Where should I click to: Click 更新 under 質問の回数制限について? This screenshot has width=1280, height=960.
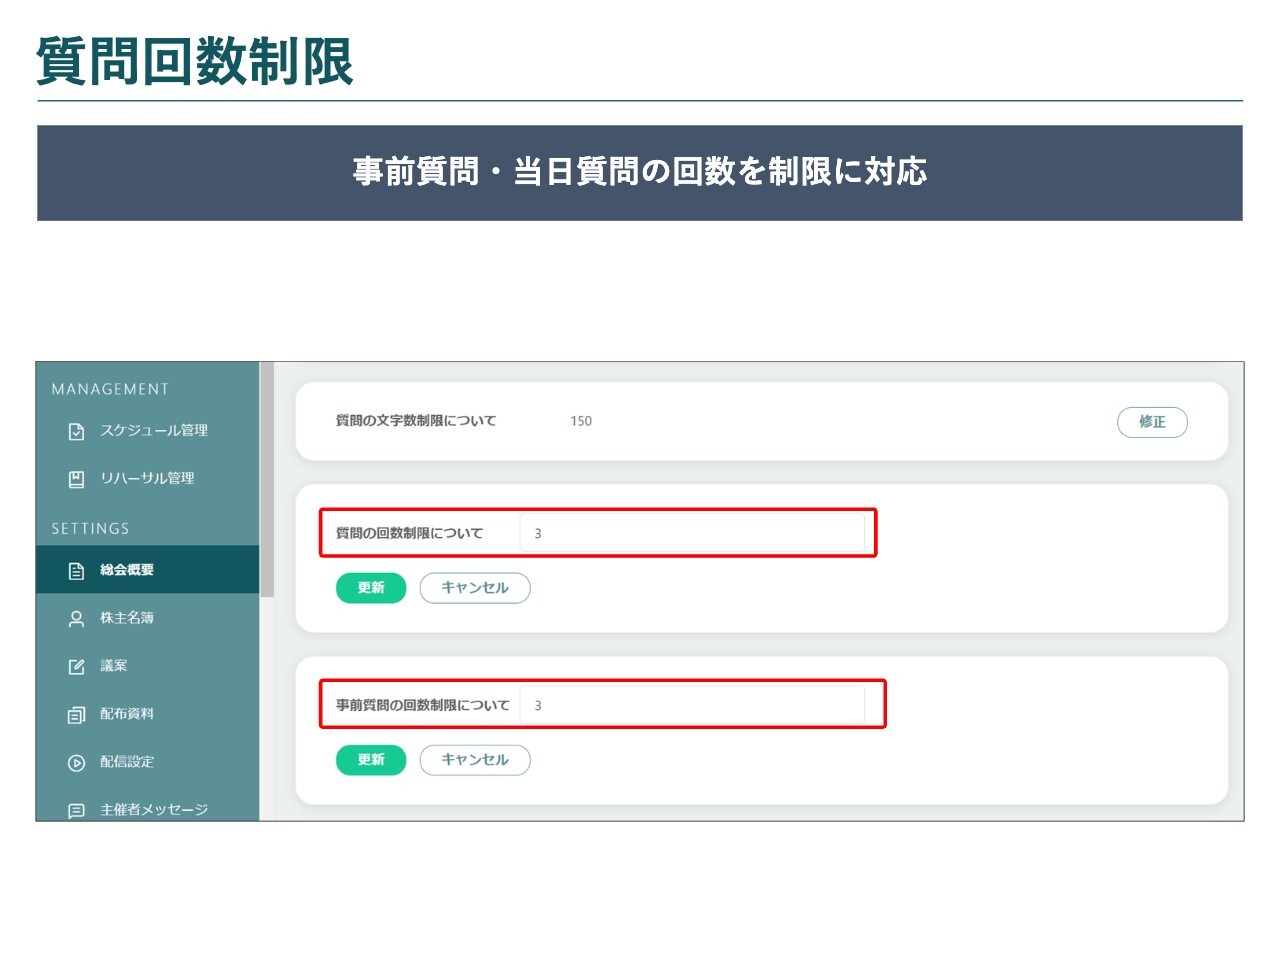pos(371,588)
